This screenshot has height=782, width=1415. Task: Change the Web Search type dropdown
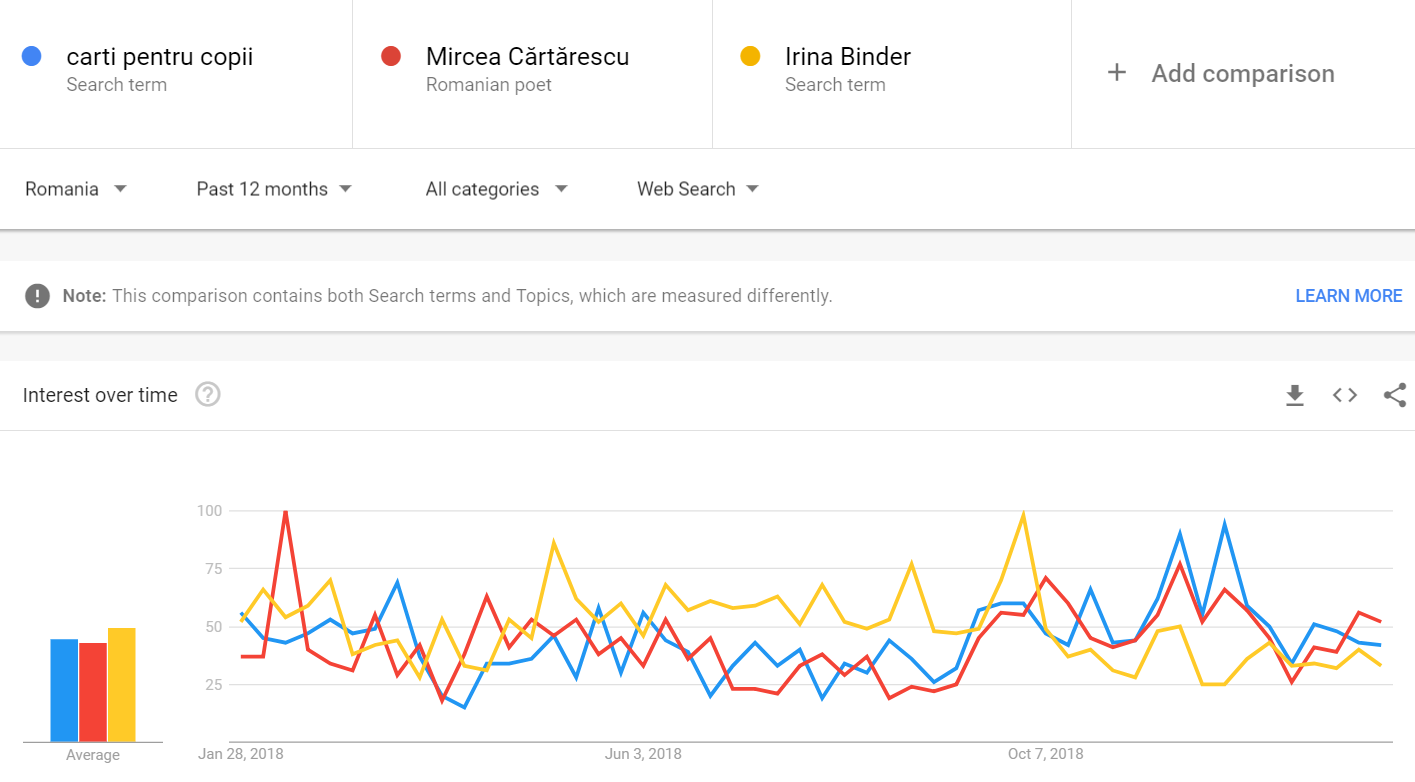[x=697, y=189]
